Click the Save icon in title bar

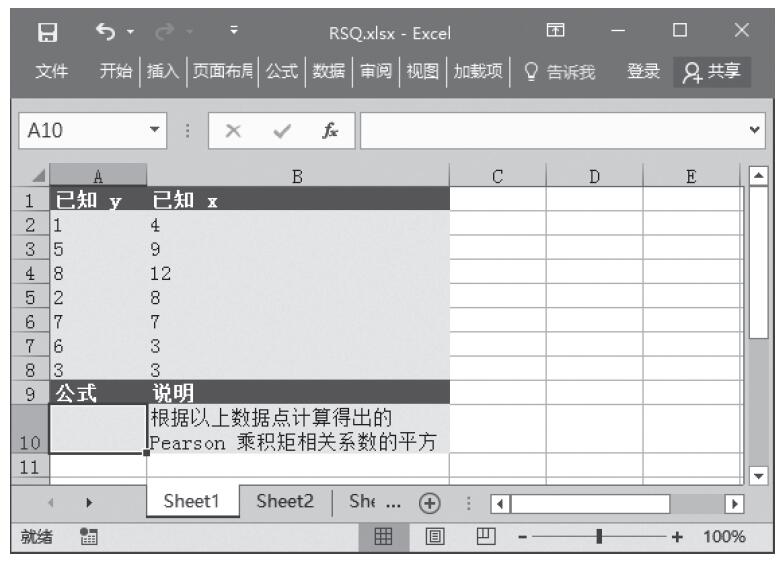pyautogui.click(x=47, y=32)
